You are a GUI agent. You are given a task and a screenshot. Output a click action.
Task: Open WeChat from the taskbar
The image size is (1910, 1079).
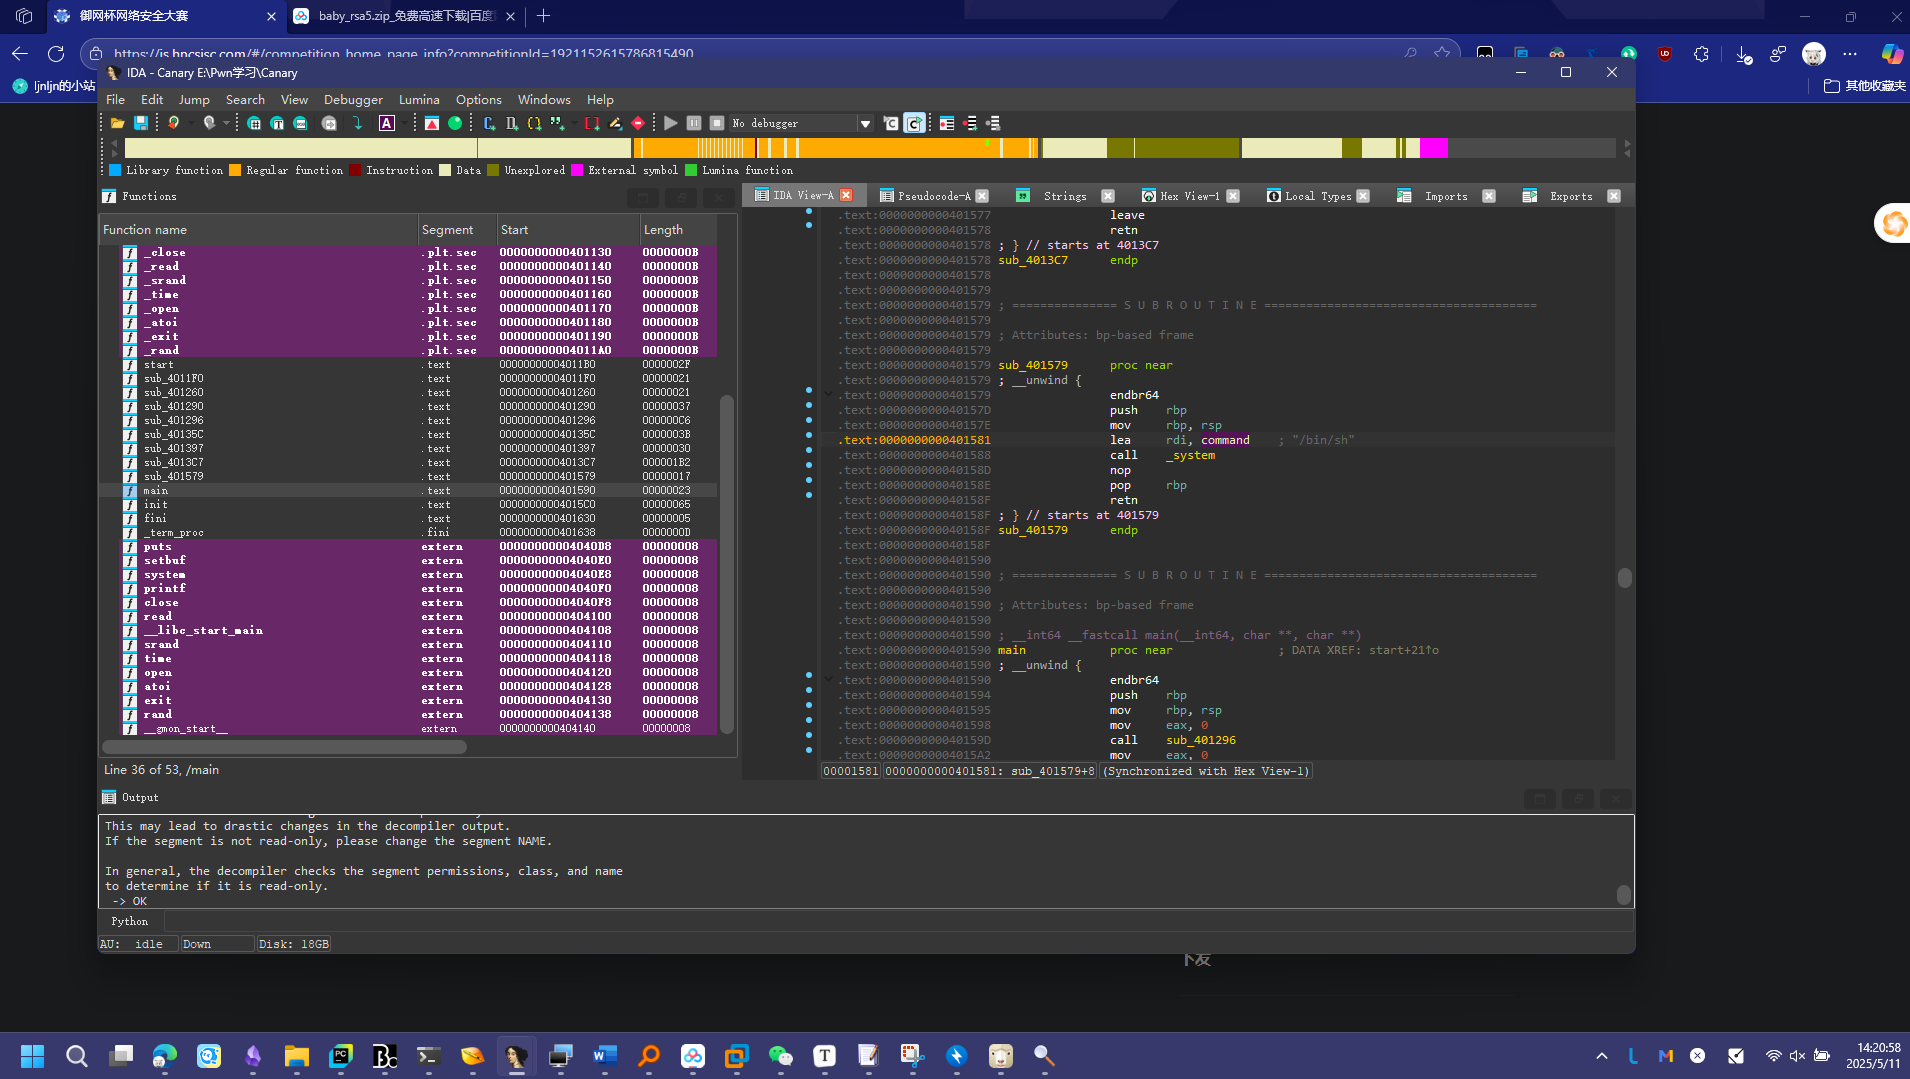(780, 1056)
